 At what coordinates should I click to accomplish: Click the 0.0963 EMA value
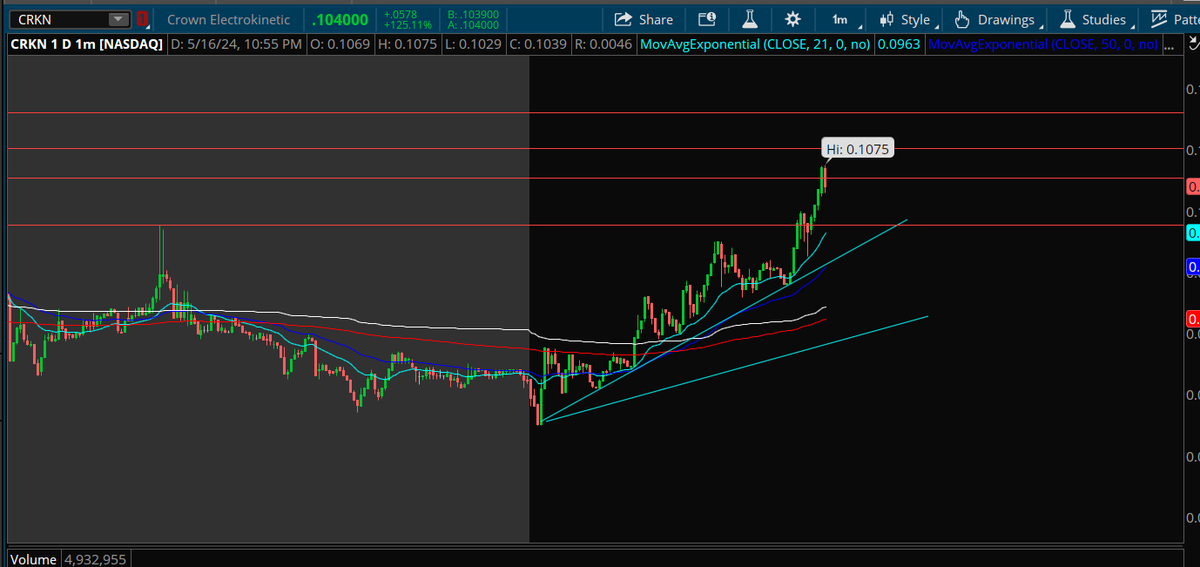tap(899, 44)
